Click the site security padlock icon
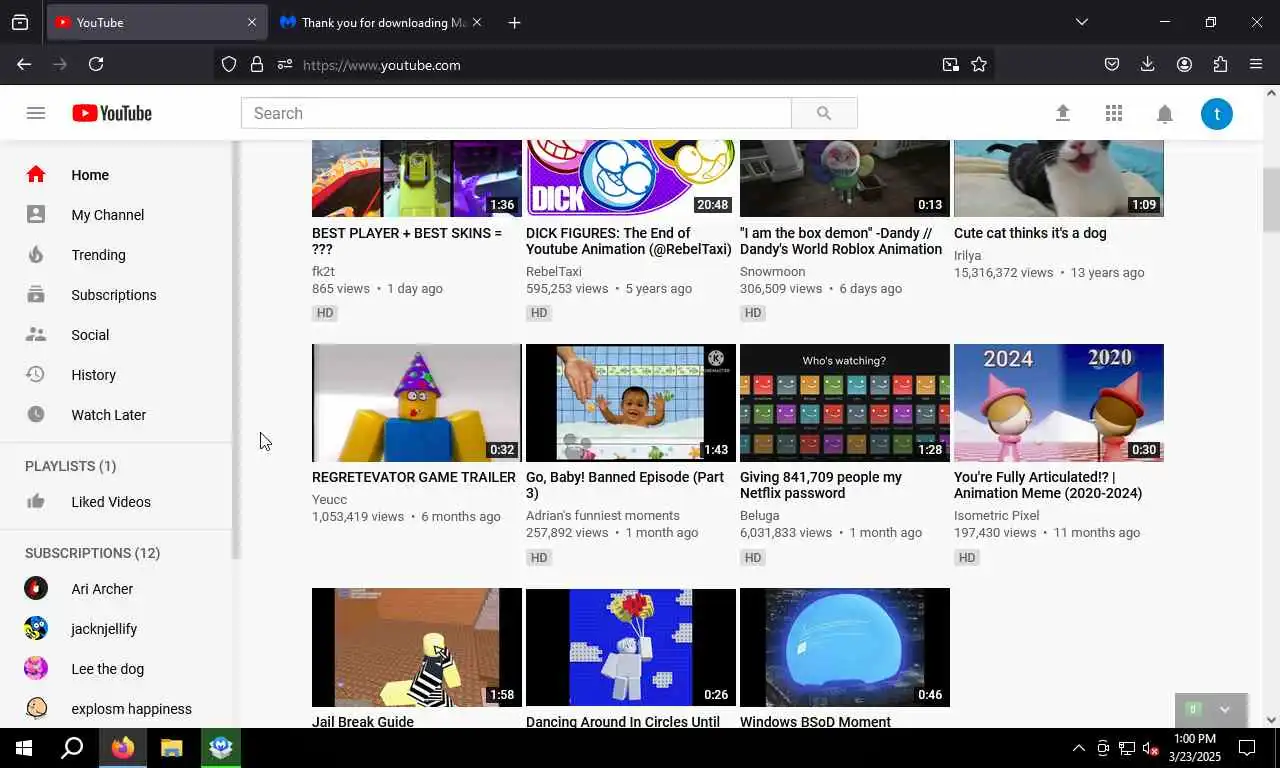This screenshot has height=768, width=1280. coord(257,64)
